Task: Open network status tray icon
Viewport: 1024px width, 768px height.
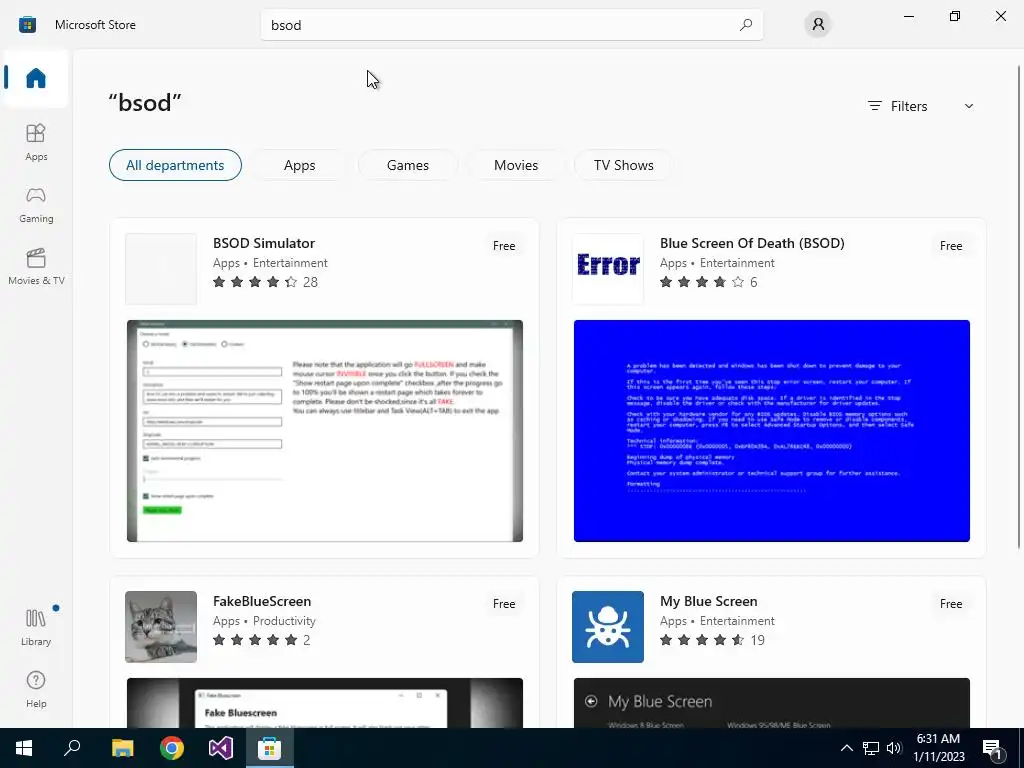Action: 871,748
